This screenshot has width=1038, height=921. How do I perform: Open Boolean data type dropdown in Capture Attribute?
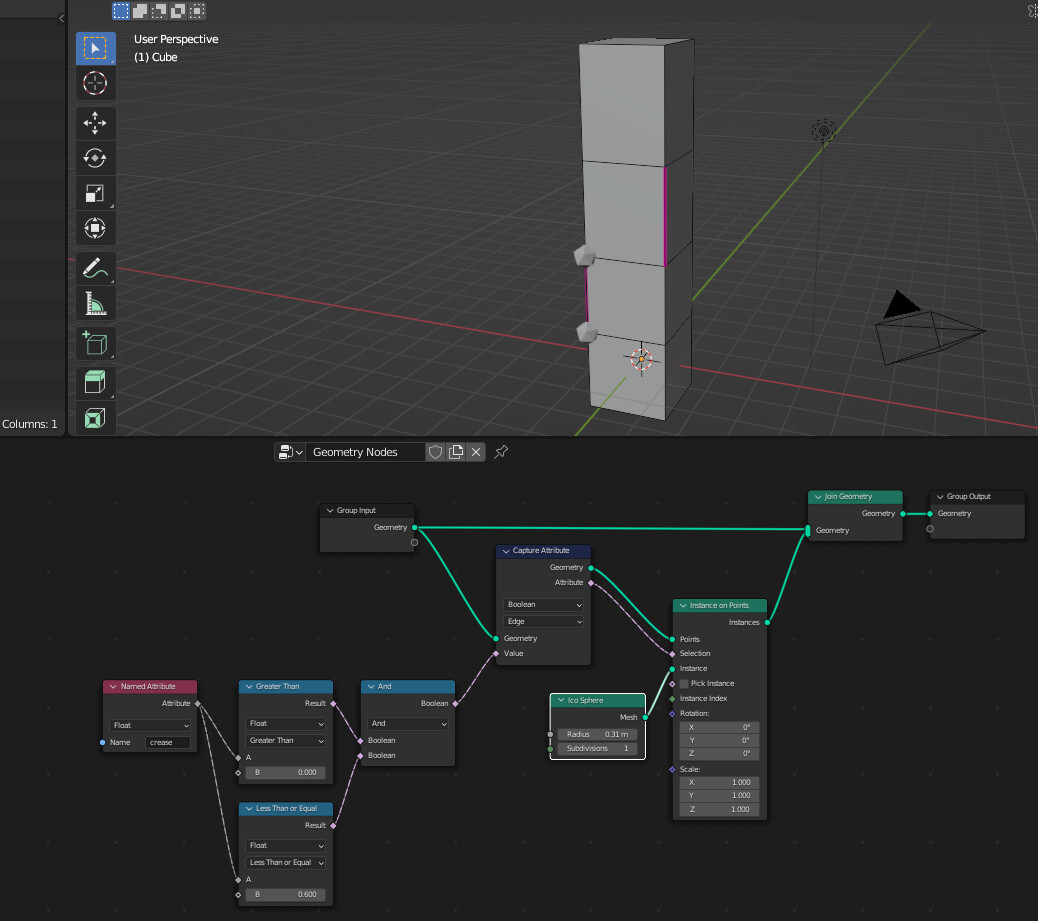[x=543, y=605]
